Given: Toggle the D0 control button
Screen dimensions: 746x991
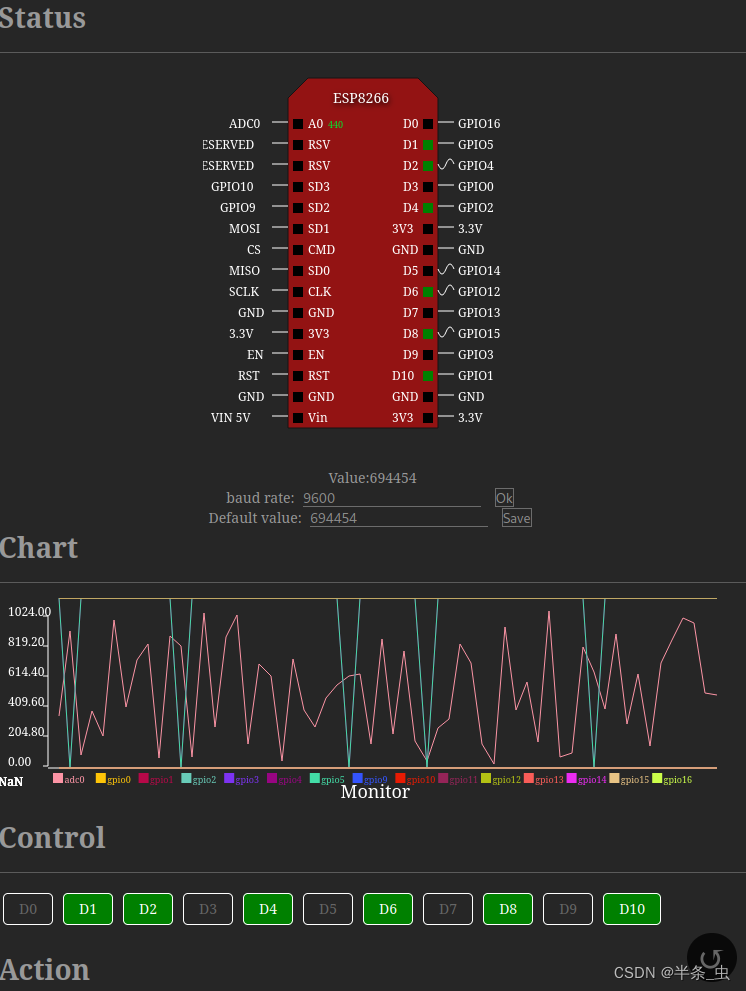Looking at the screenshot, I should tap(28, 909).
